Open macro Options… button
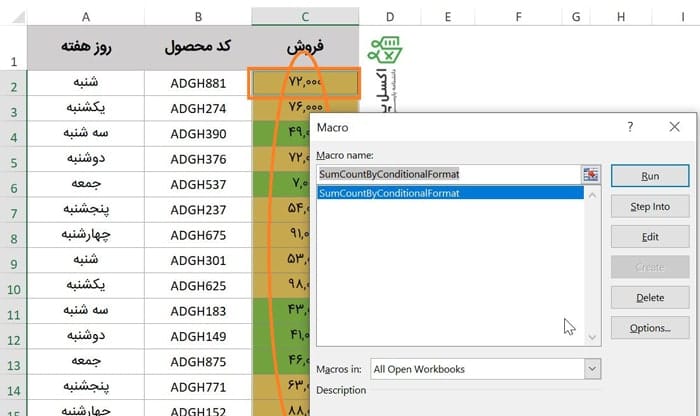The height and width of the screenshot is (416, 700). tap(650, 328)
